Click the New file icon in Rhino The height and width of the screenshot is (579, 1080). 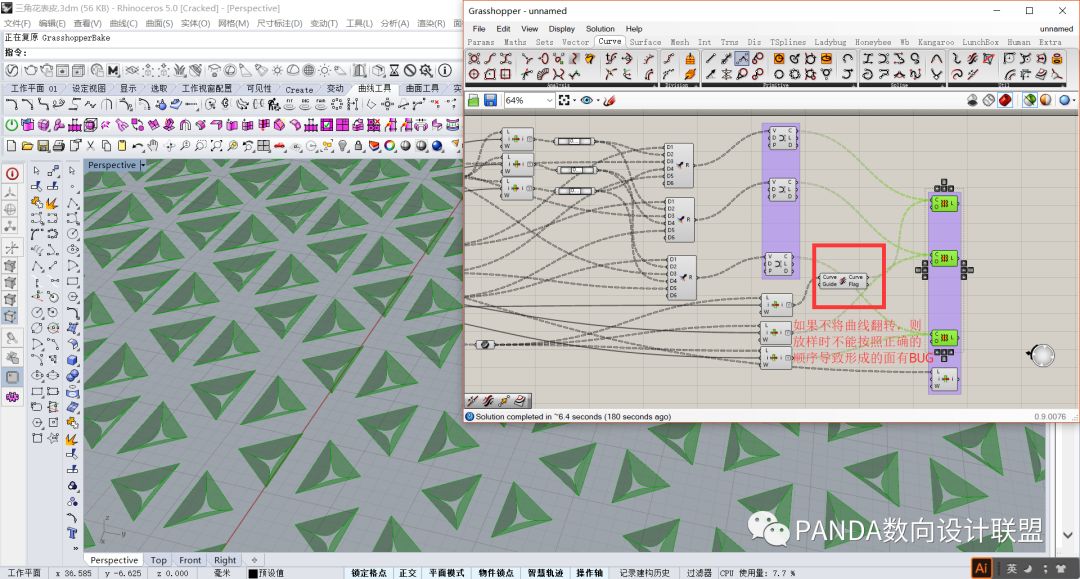[x=11, y=146]
